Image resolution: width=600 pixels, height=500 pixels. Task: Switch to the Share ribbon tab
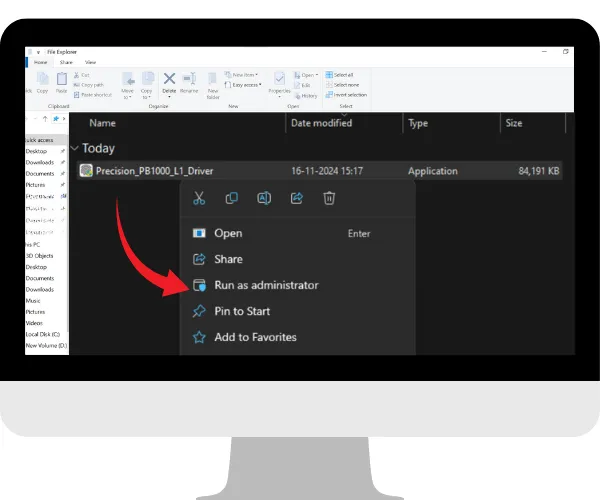(66, 62)
